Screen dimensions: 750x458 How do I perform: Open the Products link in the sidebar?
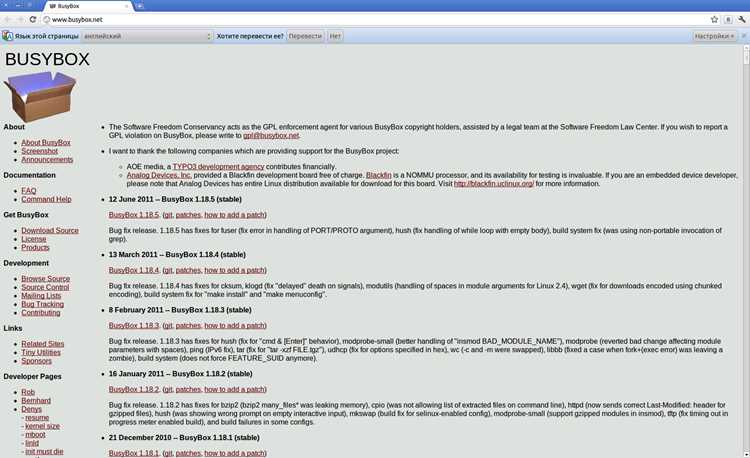(x=35, y=248)
